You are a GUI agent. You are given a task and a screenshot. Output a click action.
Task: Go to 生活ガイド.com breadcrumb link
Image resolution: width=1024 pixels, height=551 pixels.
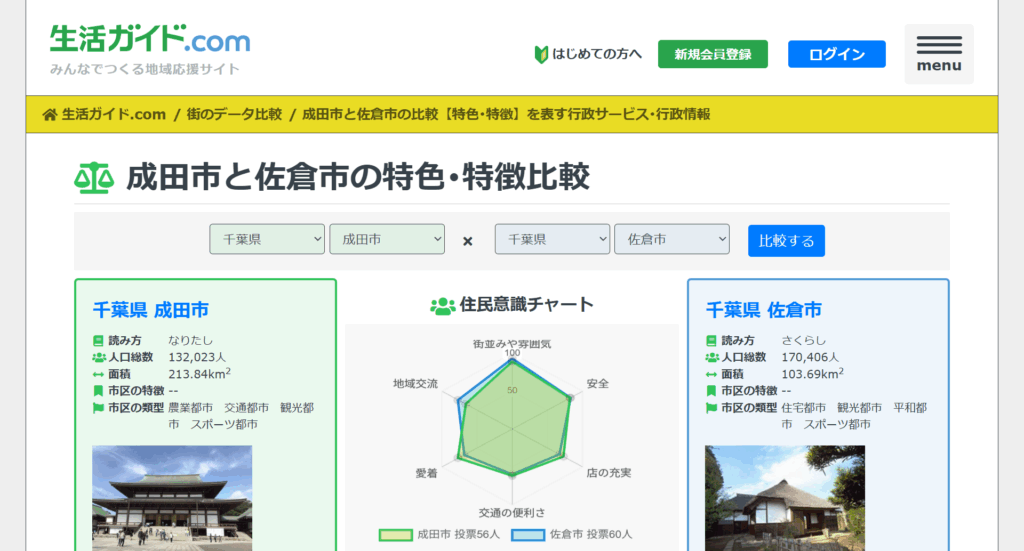[x=114, y=114]
